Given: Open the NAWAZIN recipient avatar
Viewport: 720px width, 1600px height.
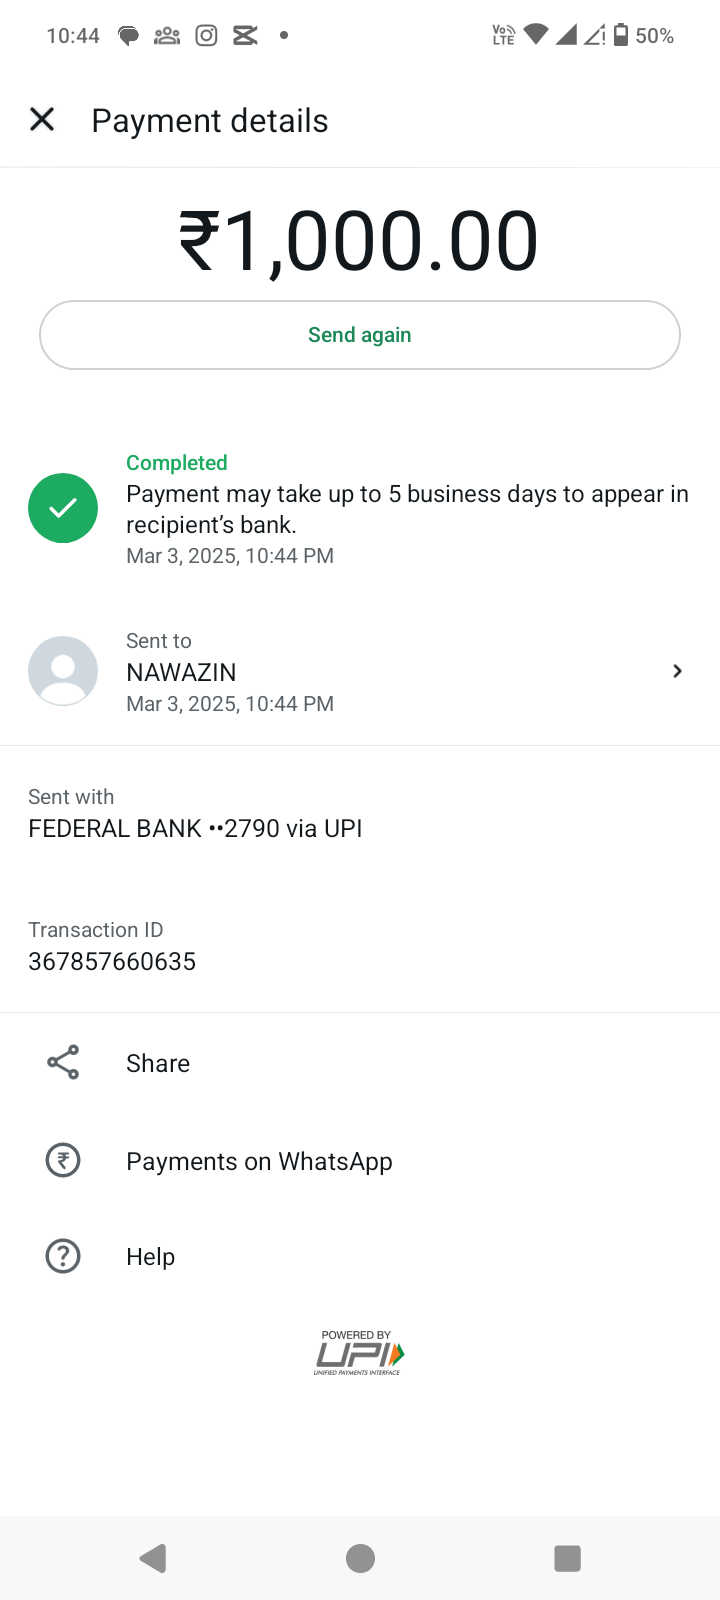Looking at the screenshot, I should point(63,671).
